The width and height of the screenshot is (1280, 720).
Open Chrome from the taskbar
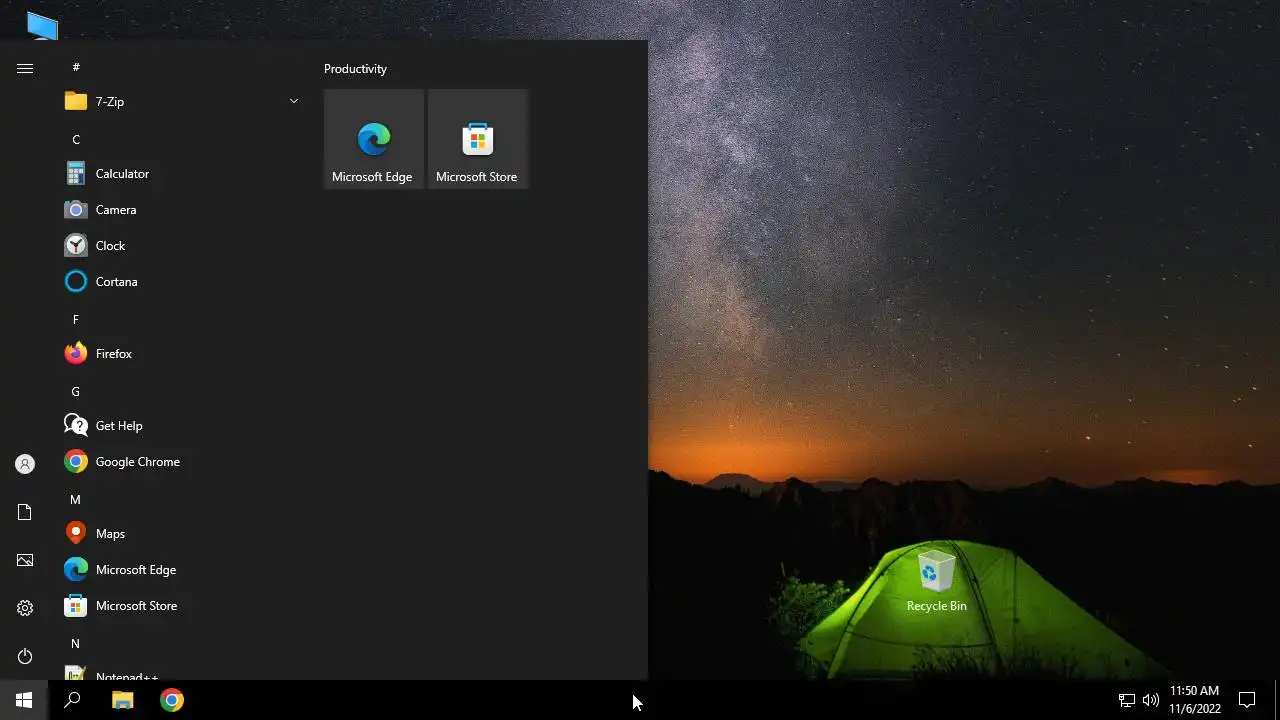point(172,700)
